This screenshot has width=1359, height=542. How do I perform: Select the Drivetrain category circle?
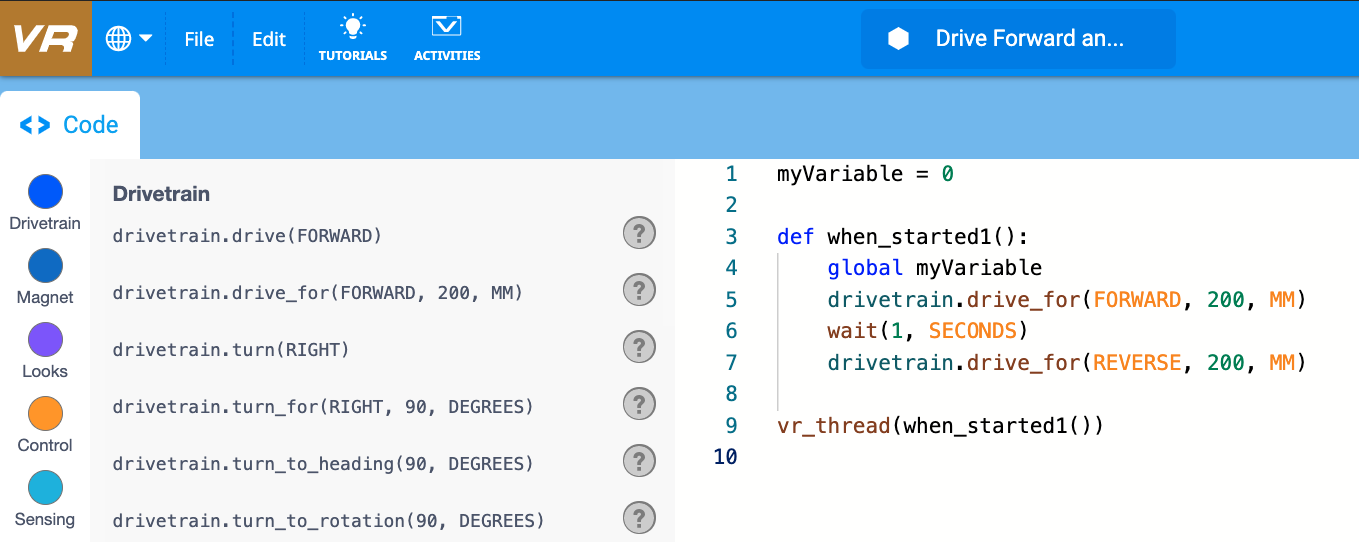[x=45, y=192]
